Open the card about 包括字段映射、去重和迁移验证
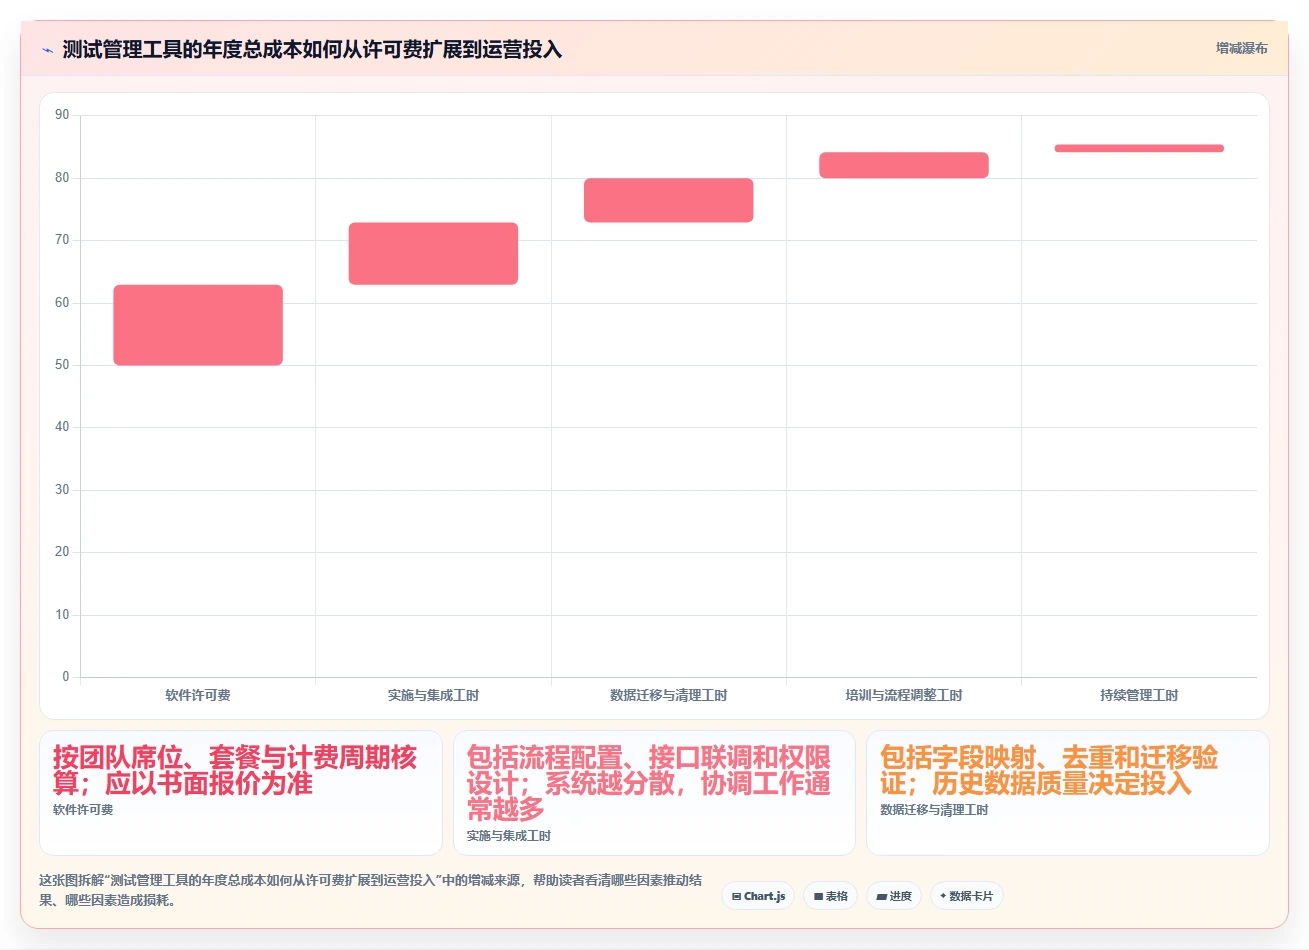 click(1068, 793)
